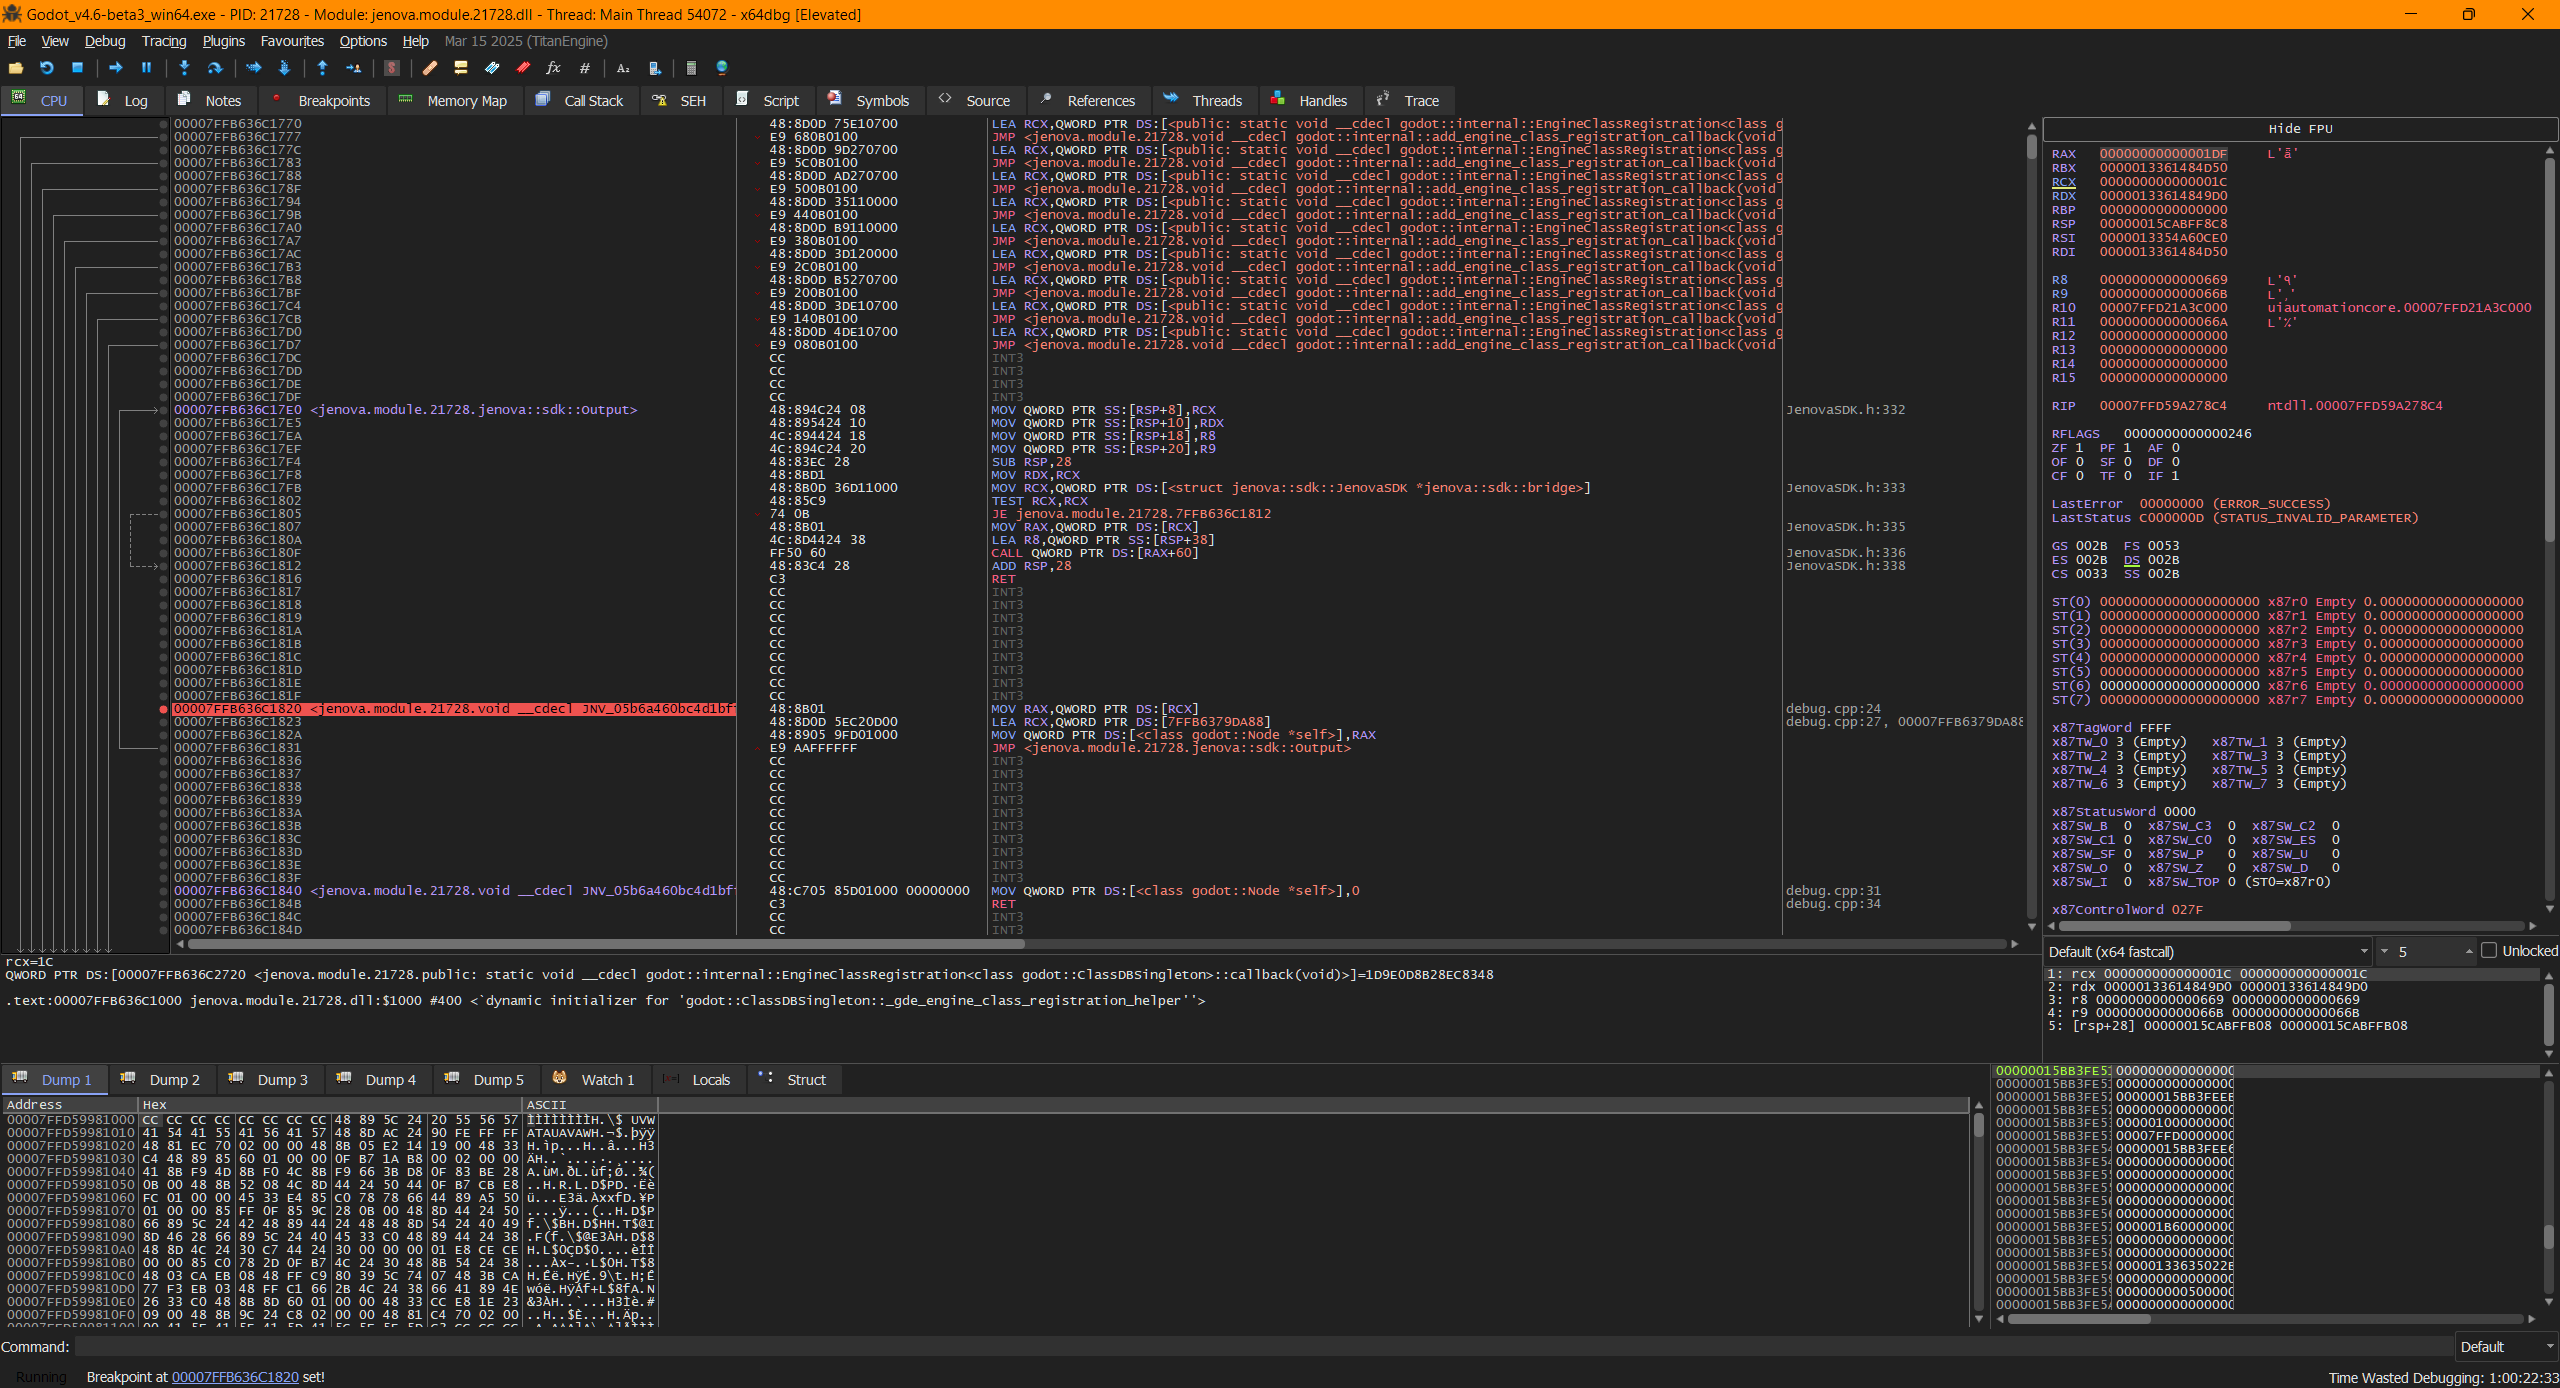Viewport: 2560px width, 1388px height.
Task: Open the Options menu
Action: 363,41
